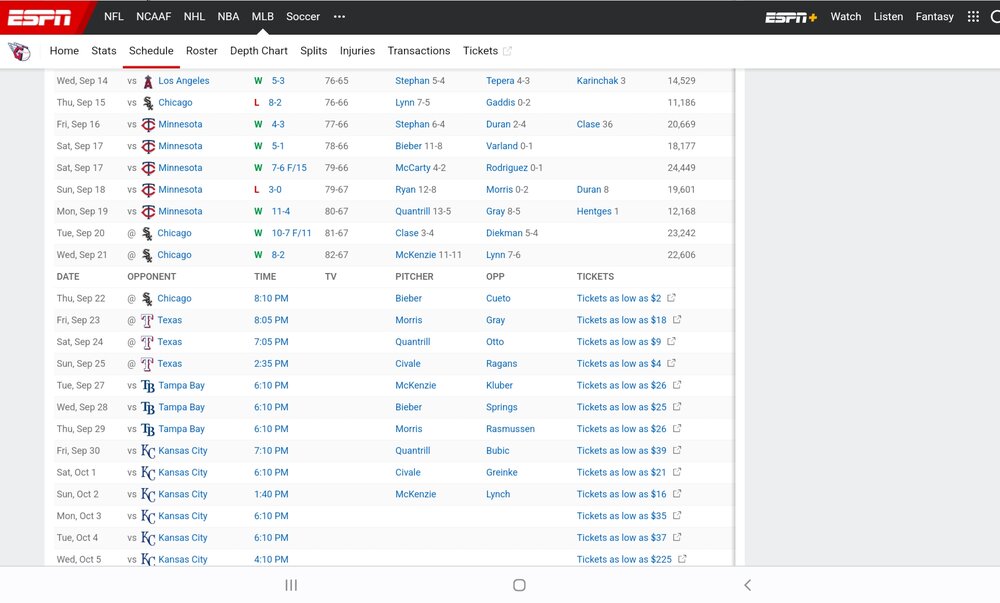Expand the more sports ellipsis menu
This screenshot has width=1000, height=603.
(339, 17)
